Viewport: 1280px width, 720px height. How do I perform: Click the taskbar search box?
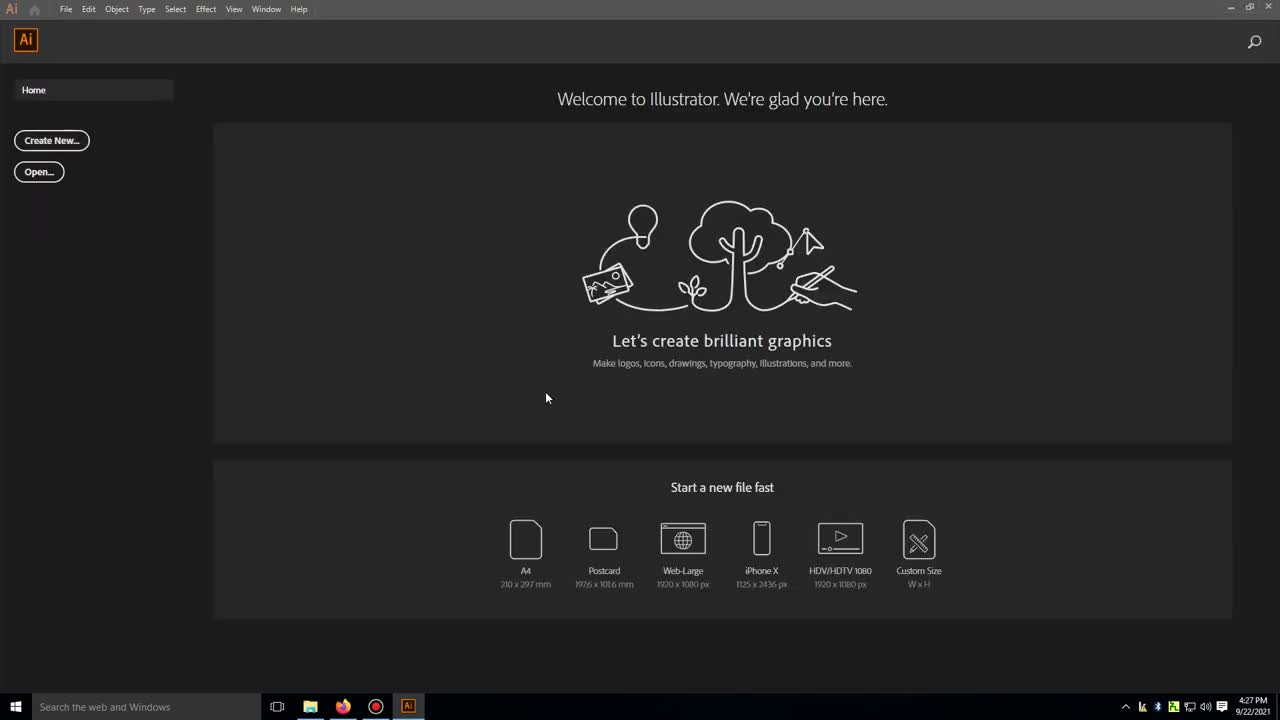pos(147,707)
